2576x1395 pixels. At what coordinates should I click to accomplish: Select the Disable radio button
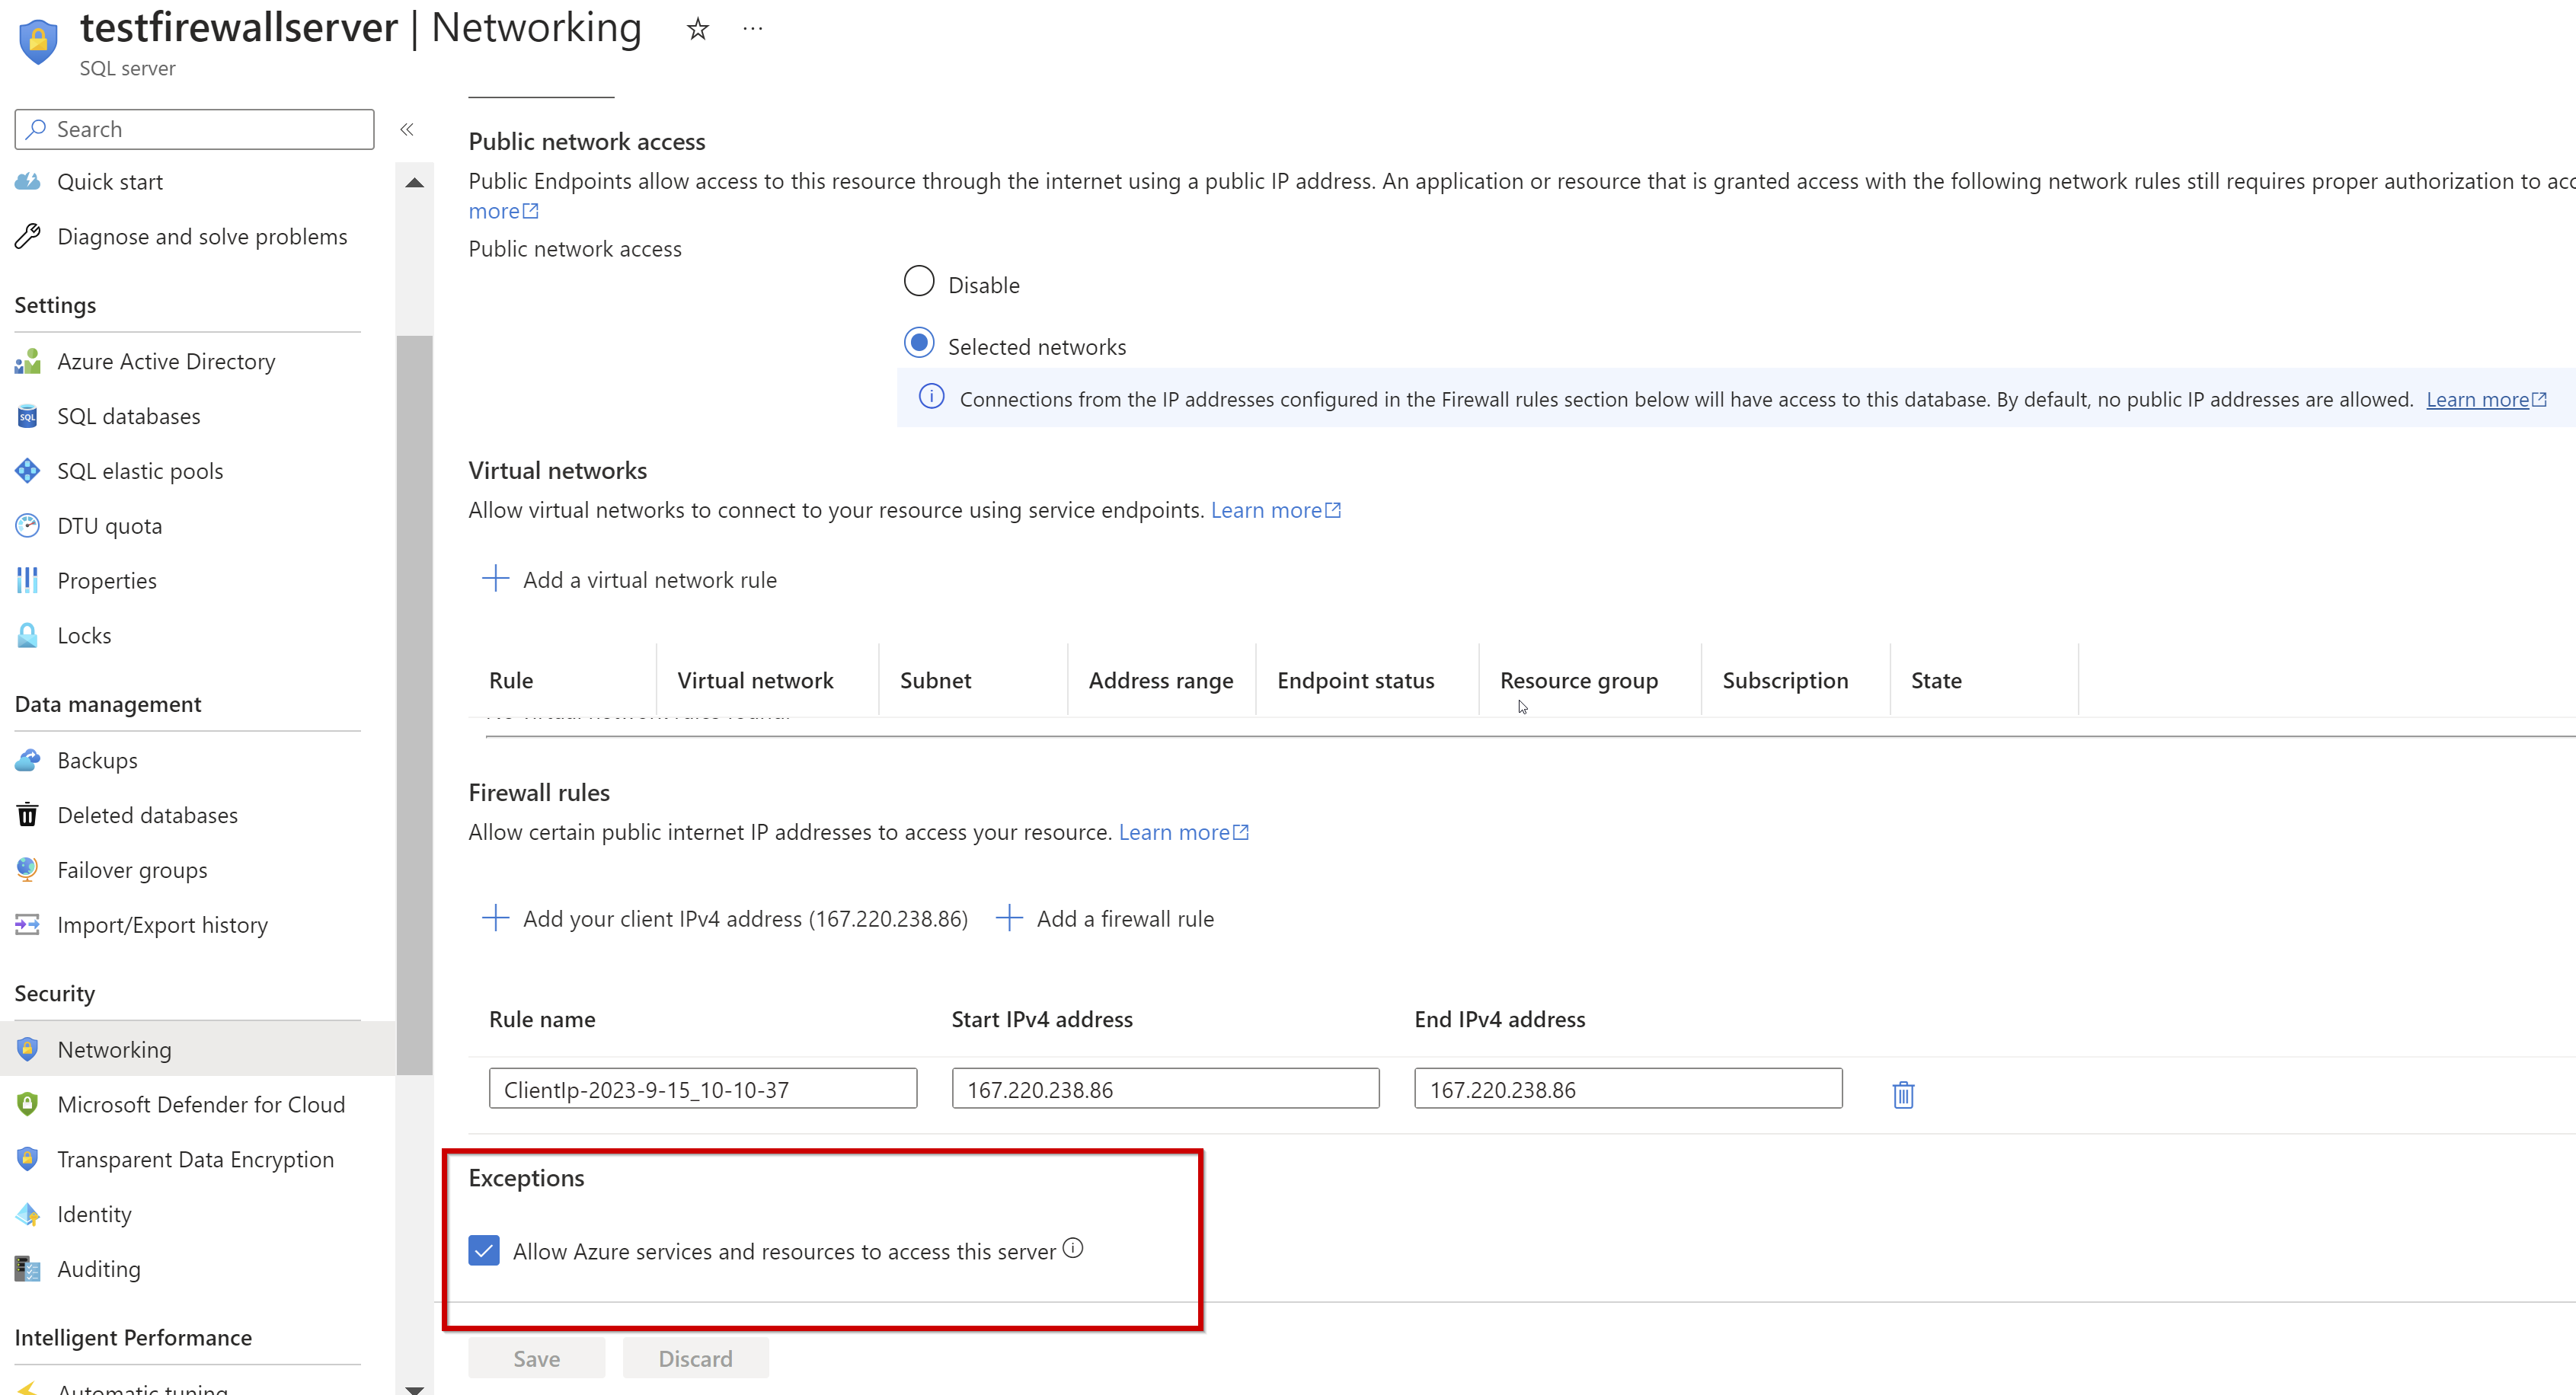pyautogui.click(x=919, y=281)
